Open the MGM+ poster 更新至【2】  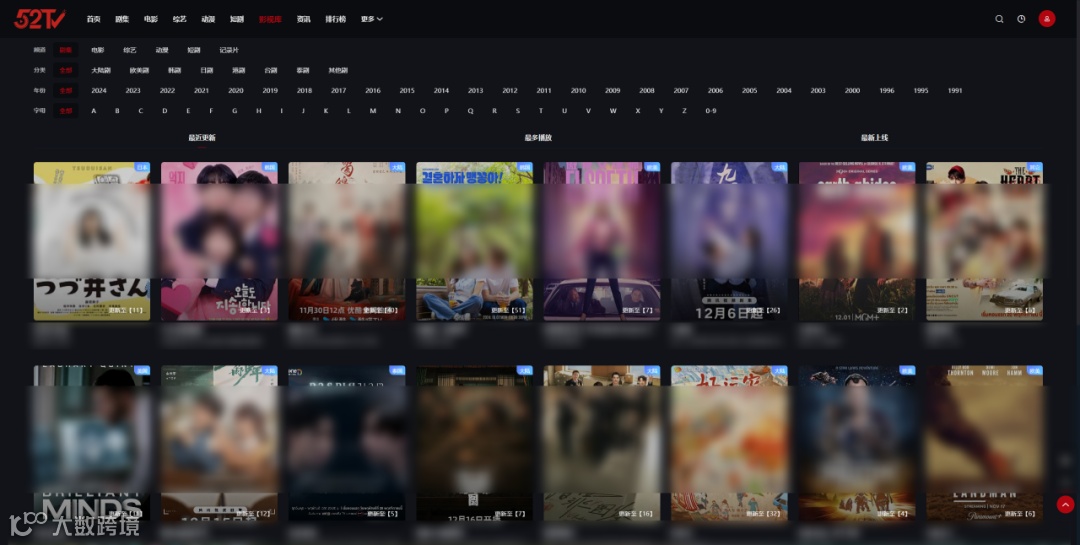point(857,241)
